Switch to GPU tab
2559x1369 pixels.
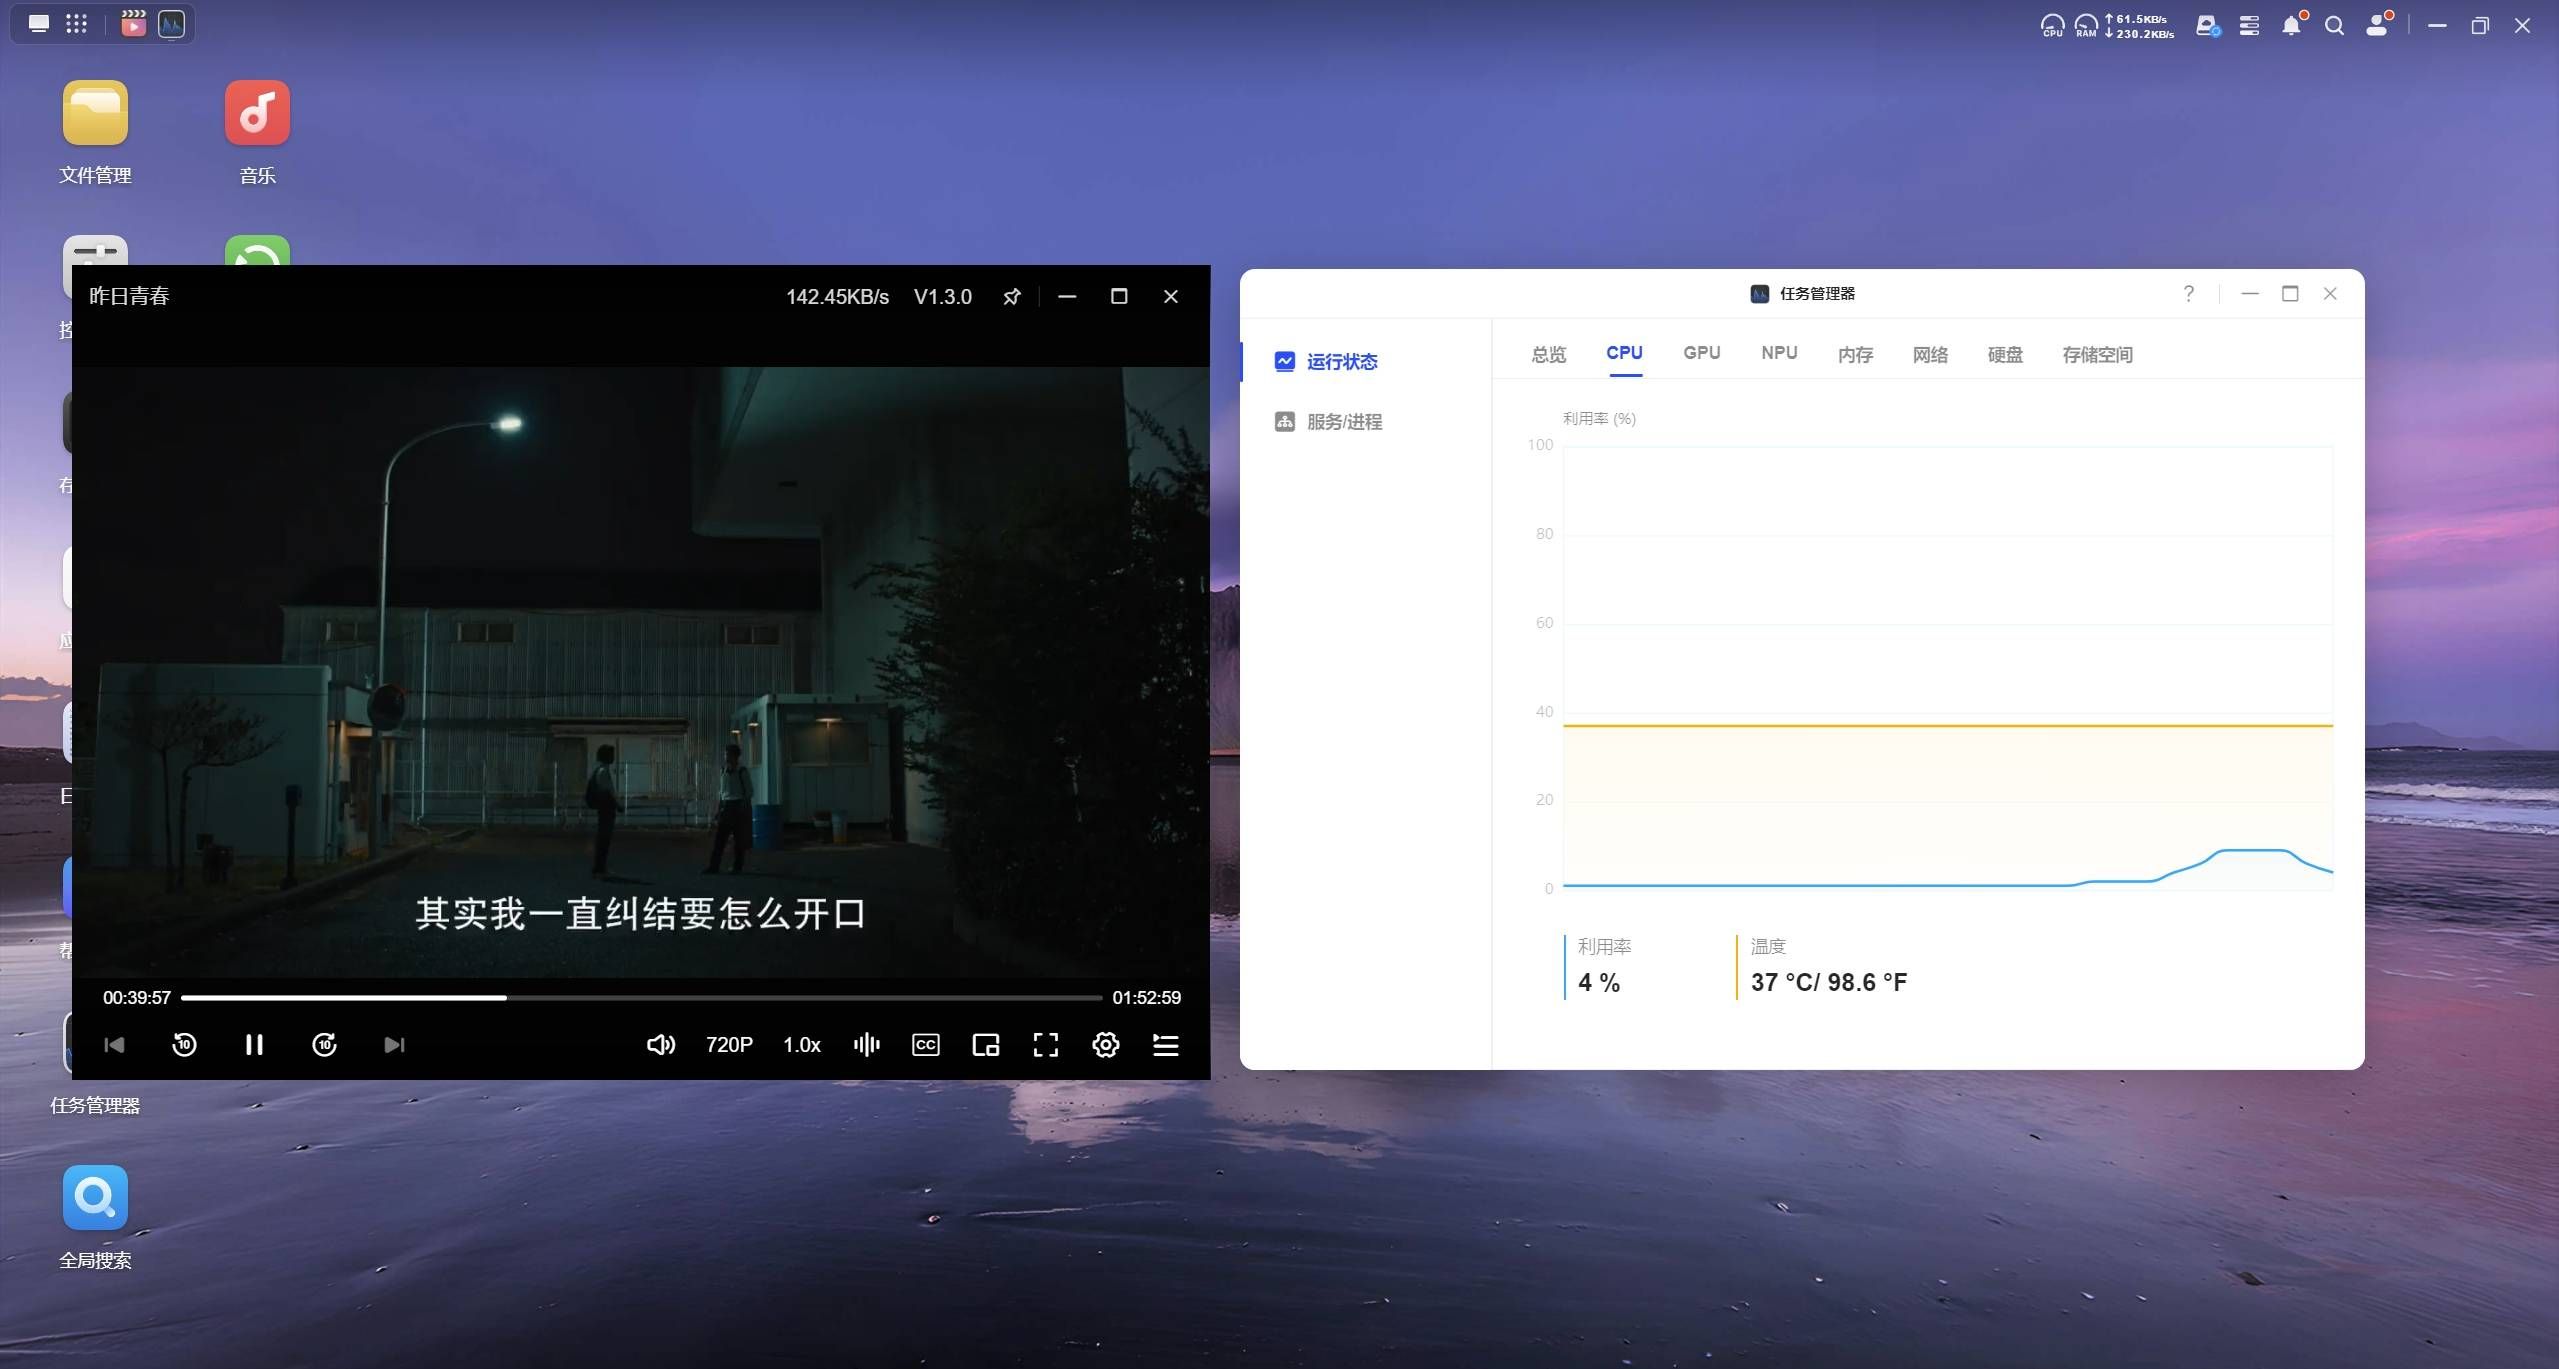(x=1701, y=353)
